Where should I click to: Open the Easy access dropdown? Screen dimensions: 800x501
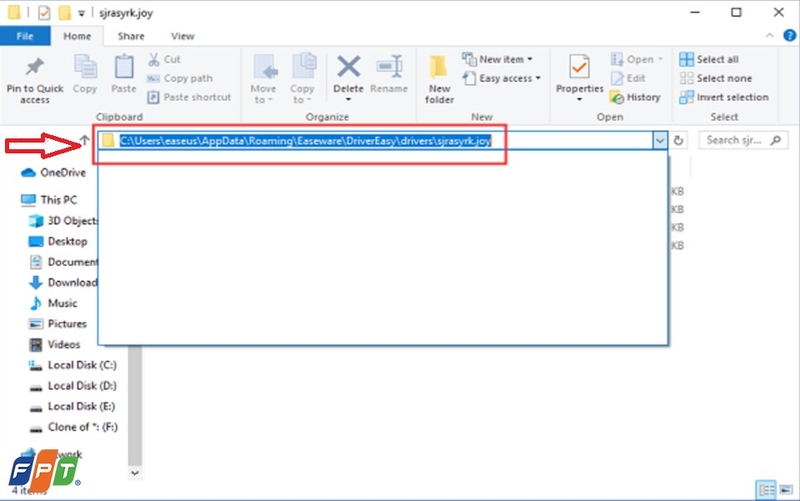[502, 78]
